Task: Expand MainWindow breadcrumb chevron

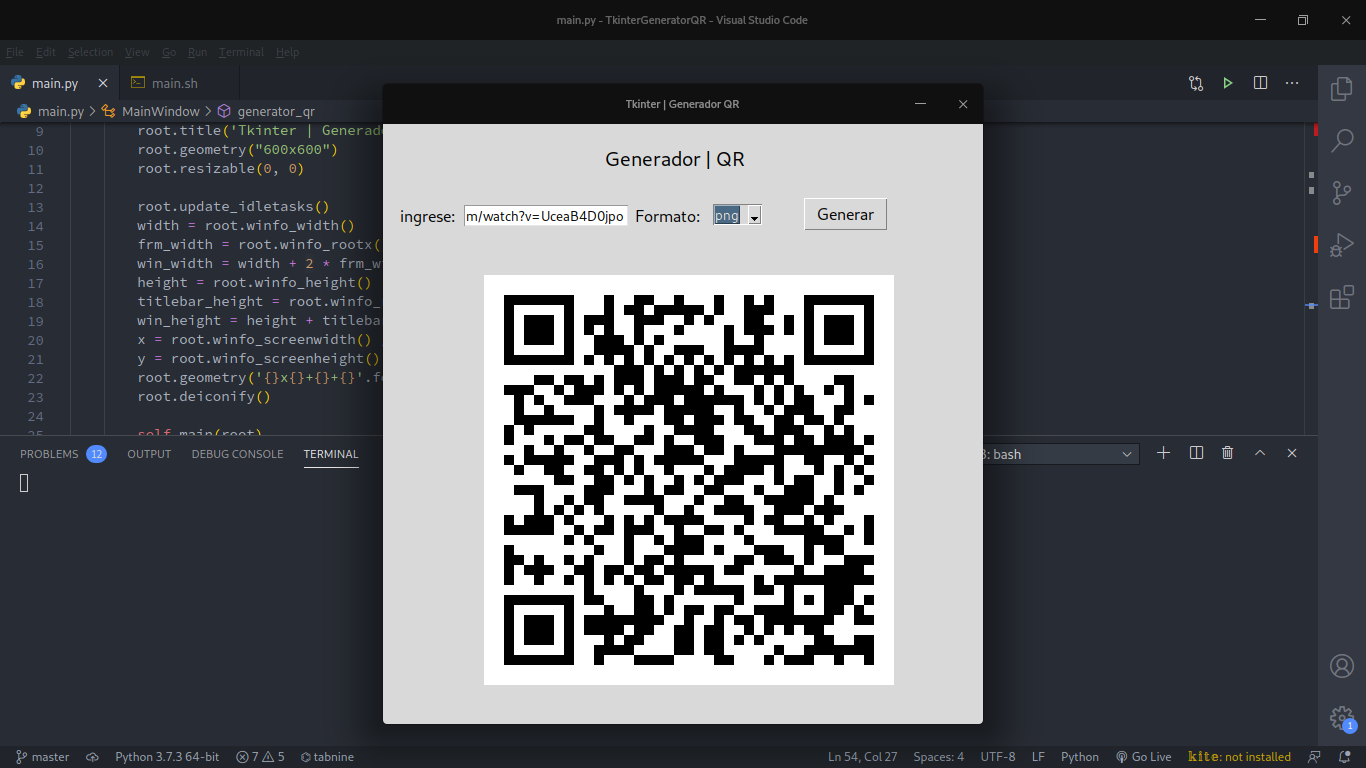Action: [x=208, y=112]
